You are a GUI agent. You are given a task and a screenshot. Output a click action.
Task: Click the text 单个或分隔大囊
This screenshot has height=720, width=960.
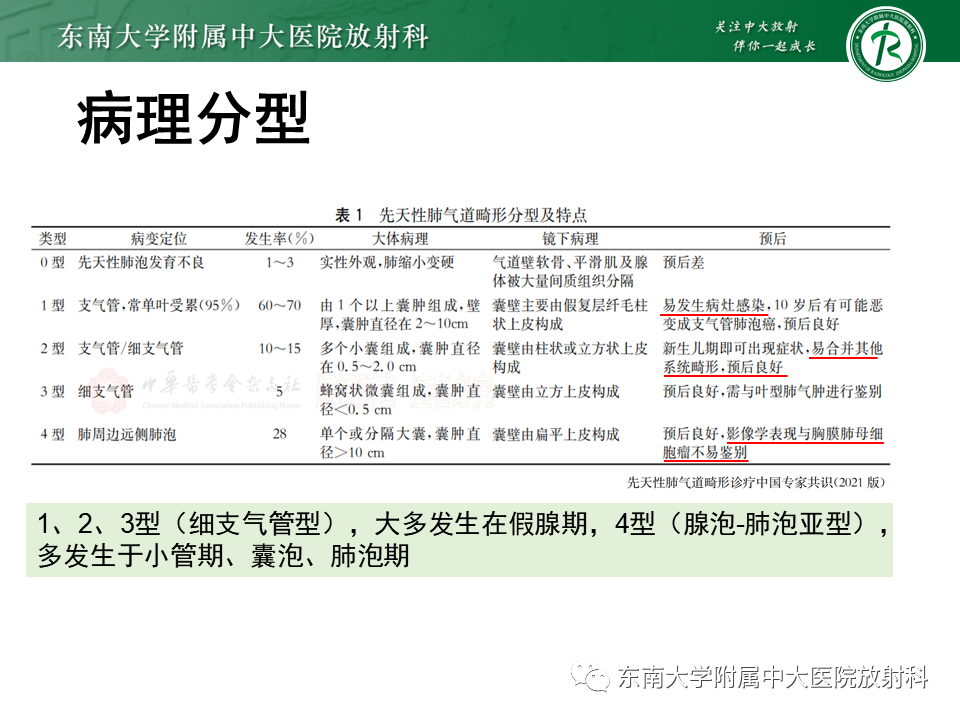(373, 435)
